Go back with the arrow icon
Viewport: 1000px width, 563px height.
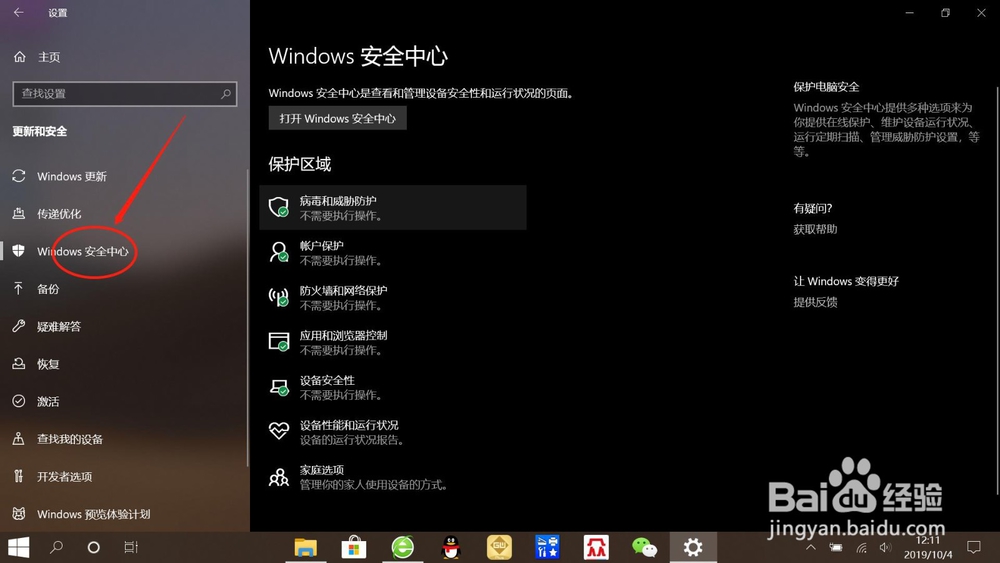(18, 12)
